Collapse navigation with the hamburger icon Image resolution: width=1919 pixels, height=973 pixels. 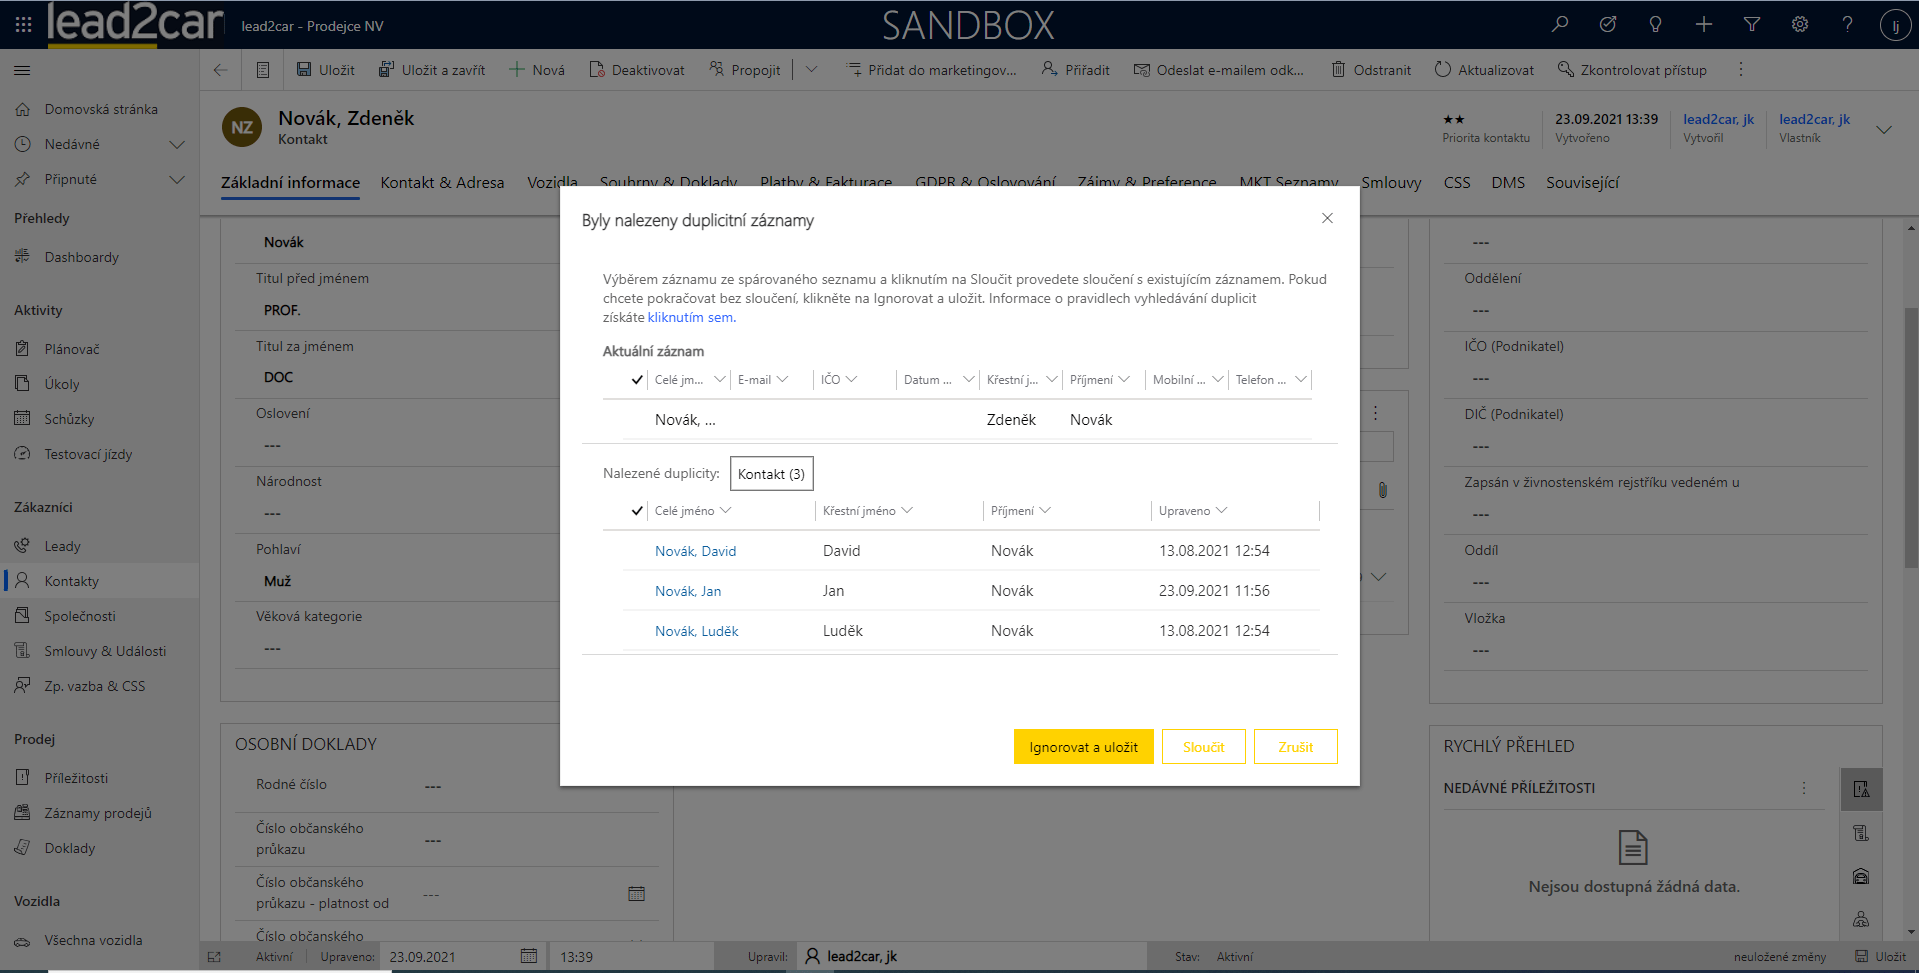(x=22, y=70)
